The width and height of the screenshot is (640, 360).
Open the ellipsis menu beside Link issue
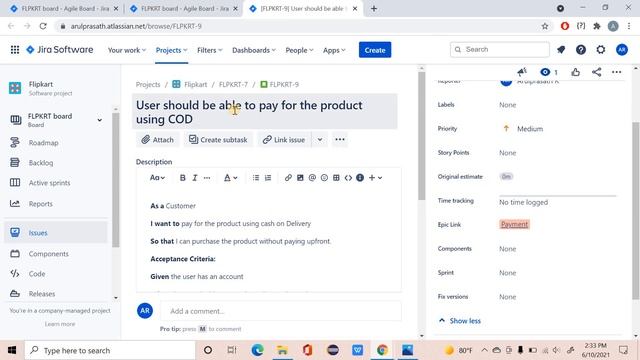340,140
